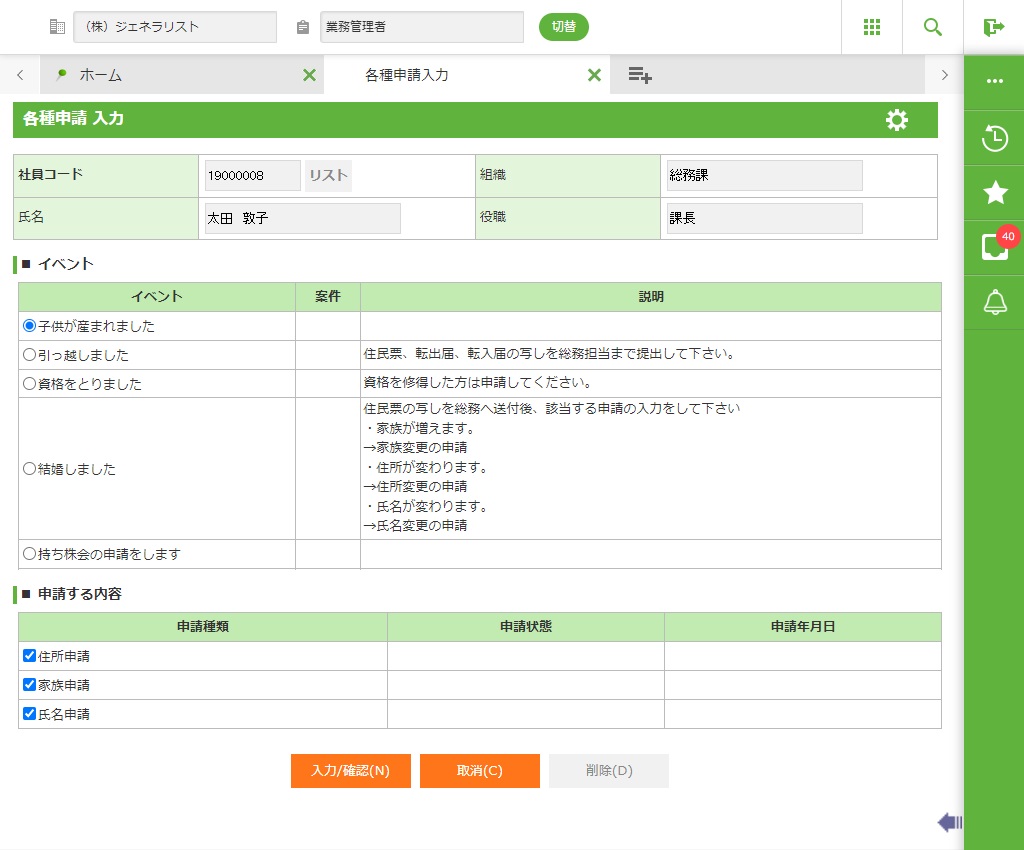The width and height of the screenshot is (1024, 850).
Task: Click the add new tab icon
Action: pos(640,75)
